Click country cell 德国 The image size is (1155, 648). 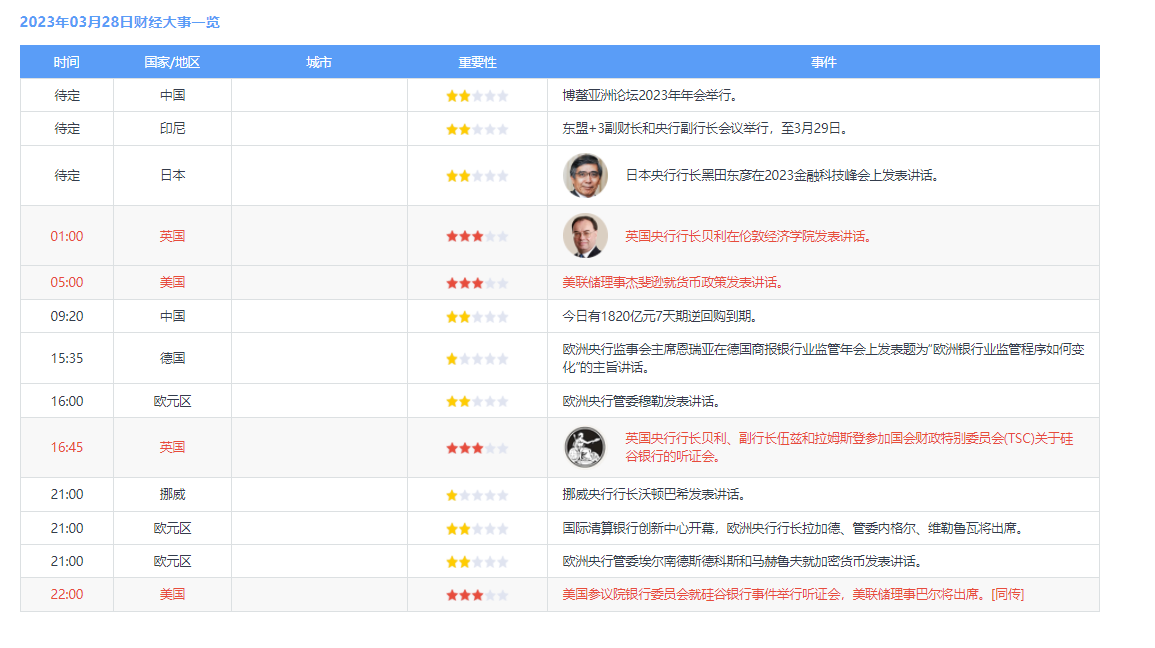pos(172,358)
